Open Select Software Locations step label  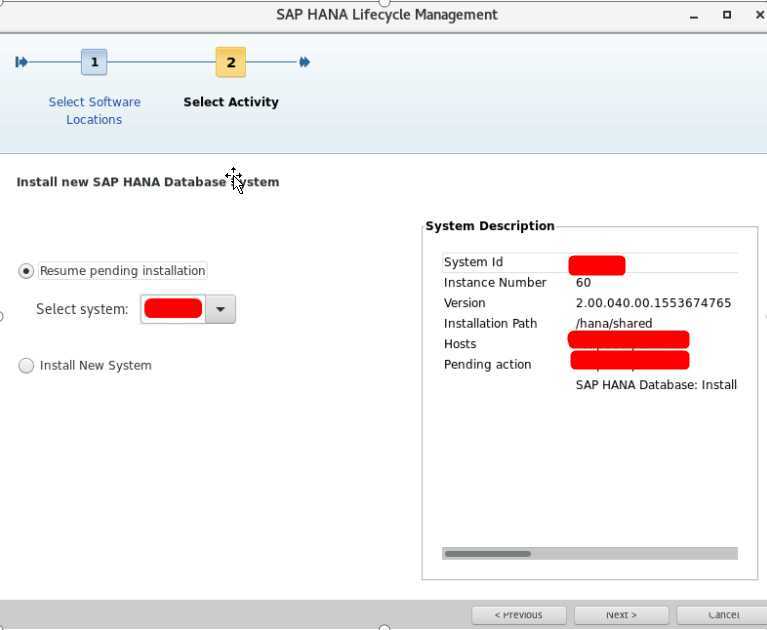point(94,111)
